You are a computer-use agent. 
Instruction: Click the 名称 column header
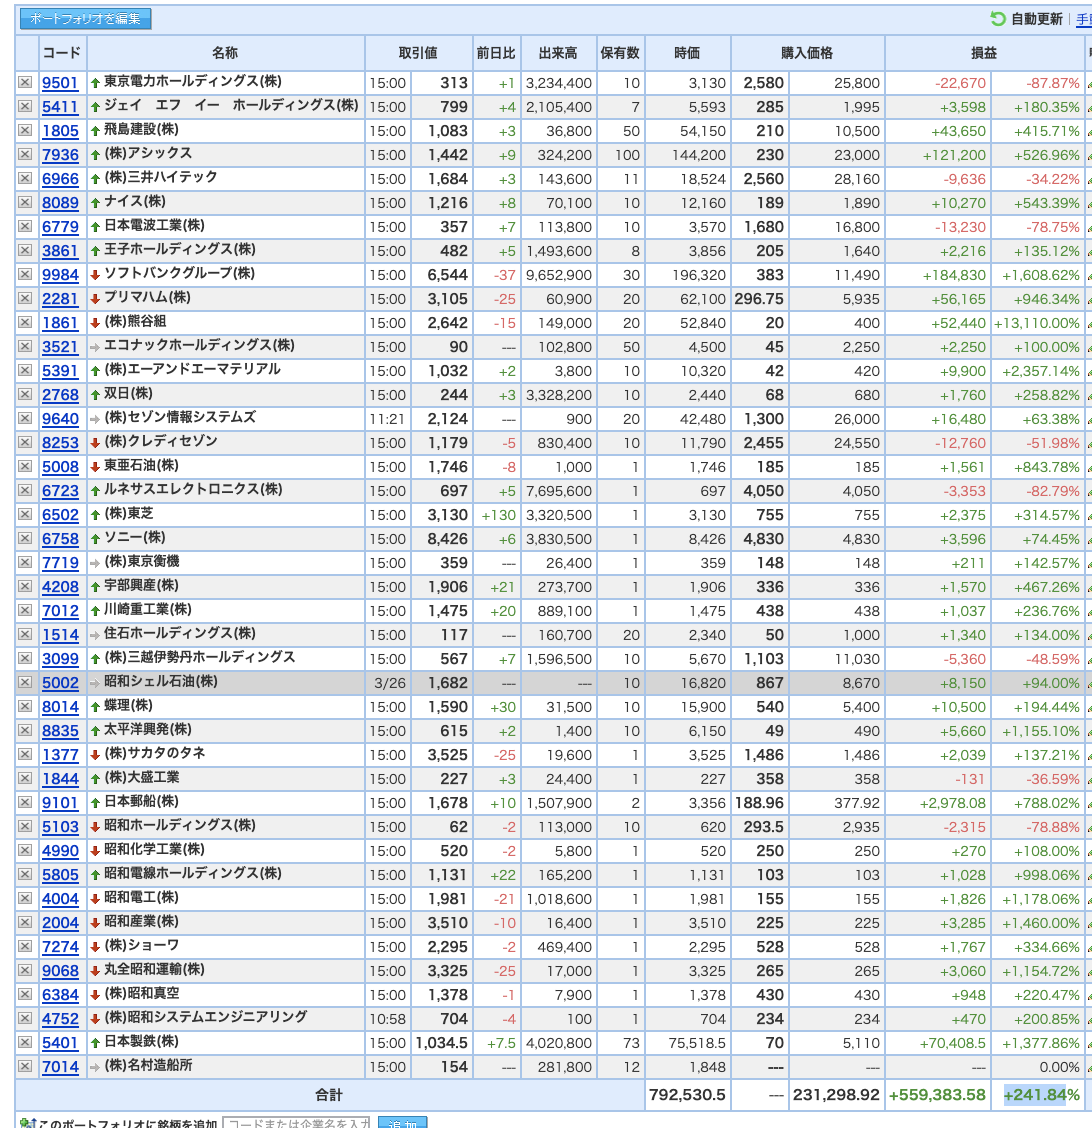[x=225, y=53]
